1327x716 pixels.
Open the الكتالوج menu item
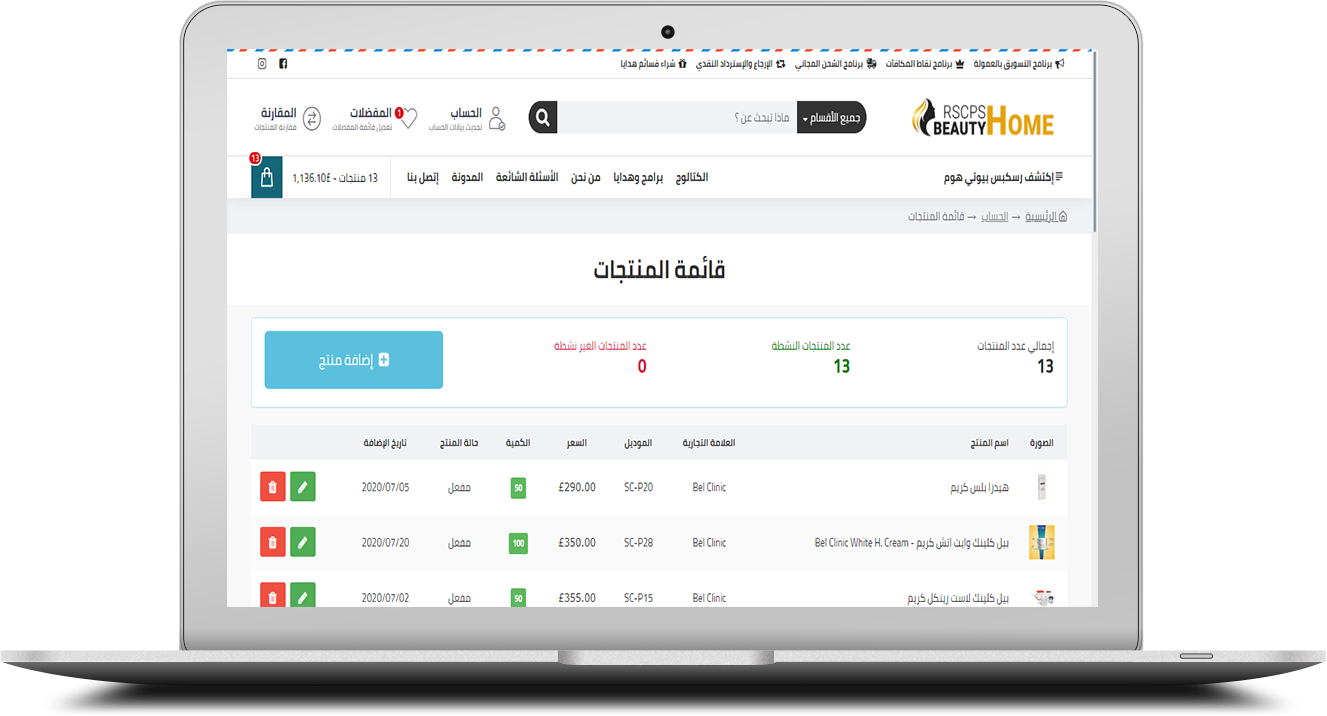click(x=691, y=178)
